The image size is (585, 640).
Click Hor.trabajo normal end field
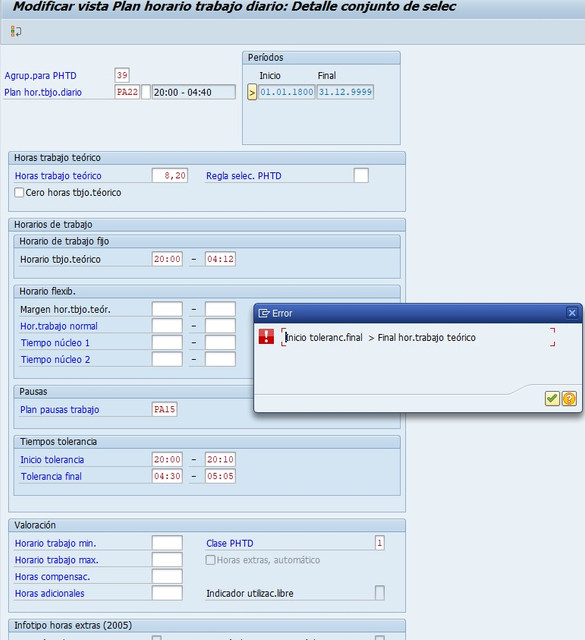point(220,326)
